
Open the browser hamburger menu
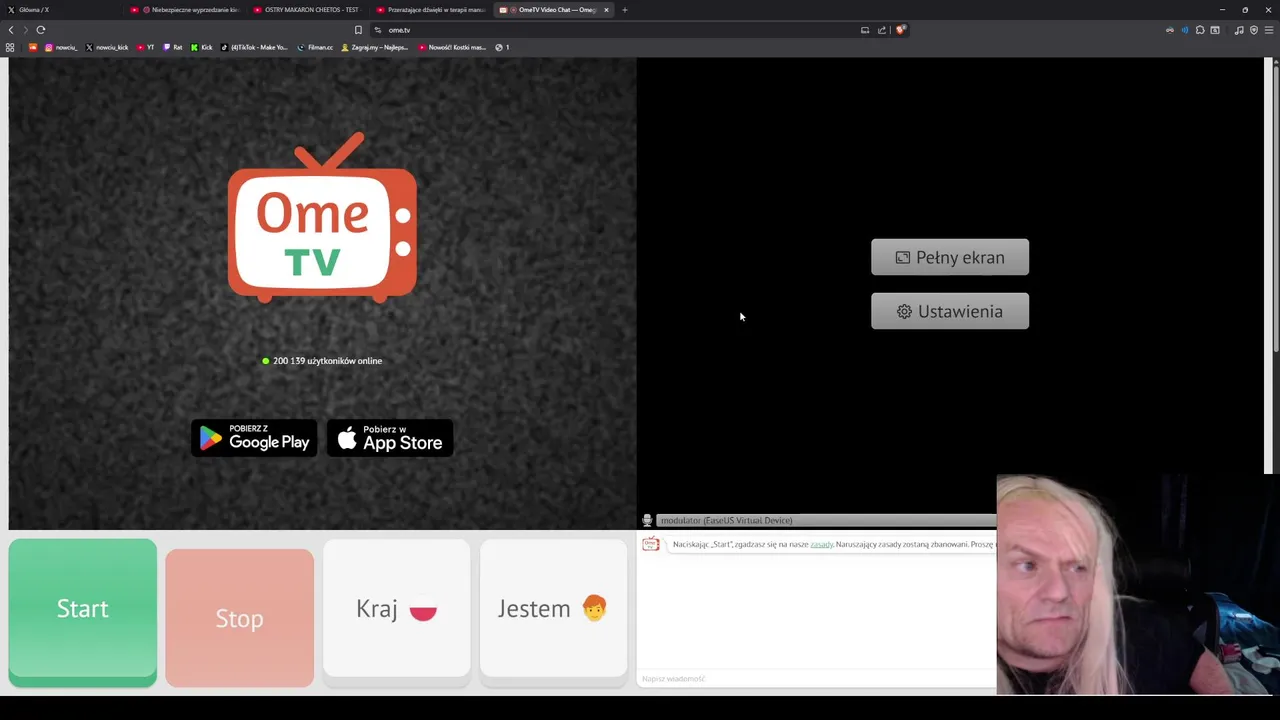[1269, 30]
